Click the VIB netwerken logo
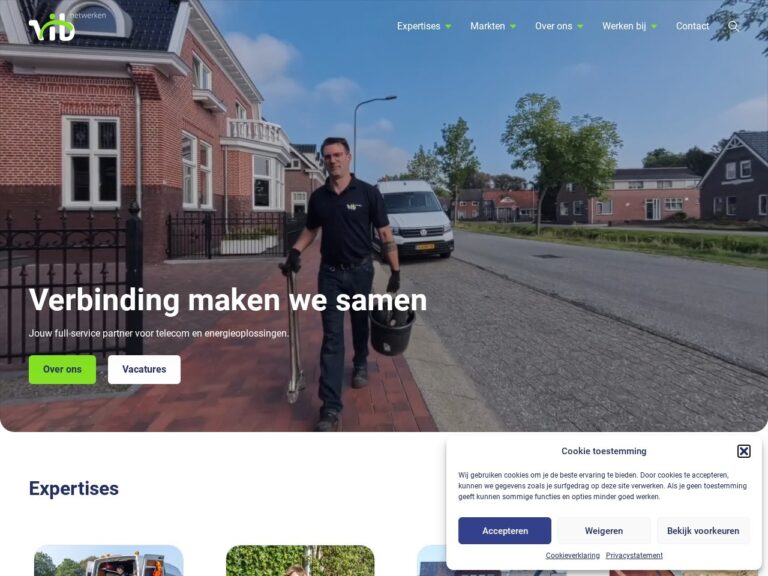Screen dimensions: 768x576 tap(67, 26)
